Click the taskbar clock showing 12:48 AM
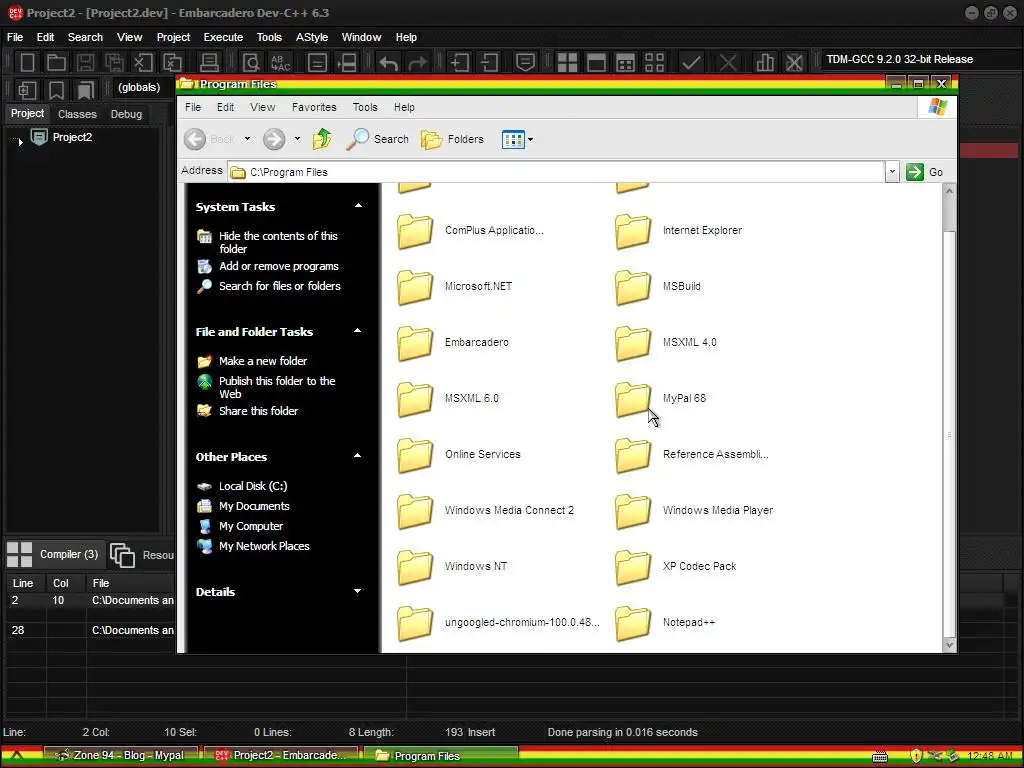Viewport: 1024px width, 768px height. (990, 756)
